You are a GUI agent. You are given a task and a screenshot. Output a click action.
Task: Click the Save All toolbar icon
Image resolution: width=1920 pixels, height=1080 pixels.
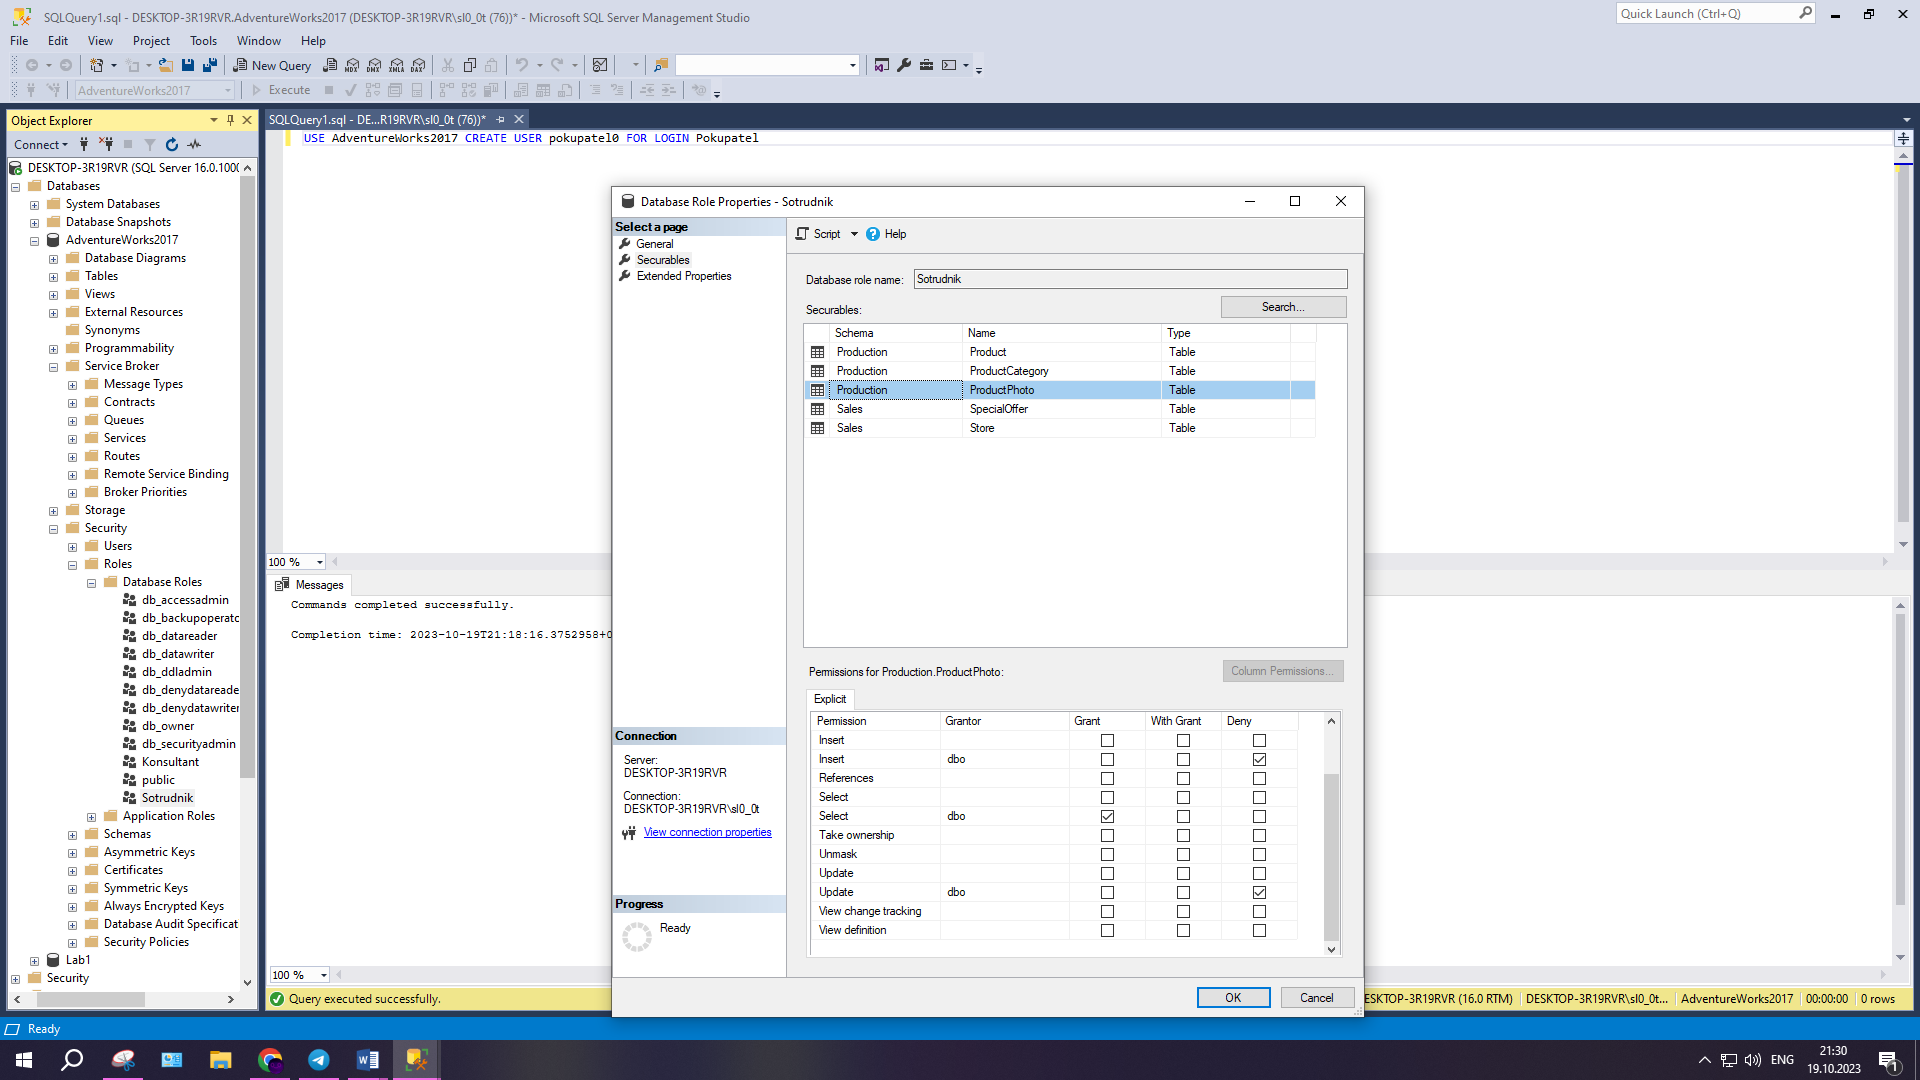point(210,65)
